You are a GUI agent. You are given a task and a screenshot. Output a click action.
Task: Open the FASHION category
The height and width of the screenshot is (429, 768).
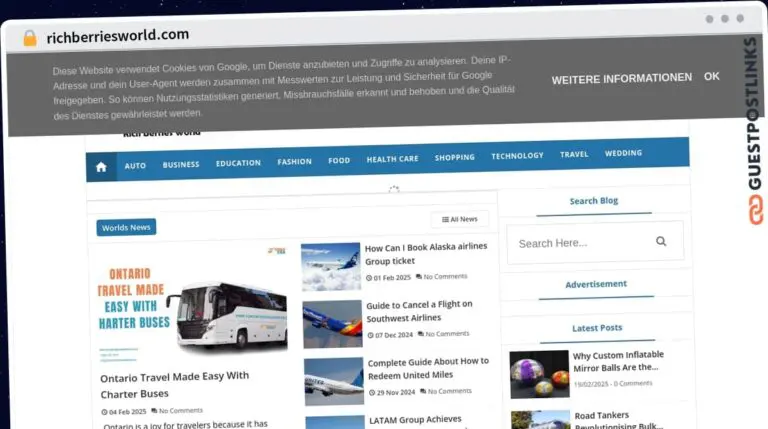(294, 162)
